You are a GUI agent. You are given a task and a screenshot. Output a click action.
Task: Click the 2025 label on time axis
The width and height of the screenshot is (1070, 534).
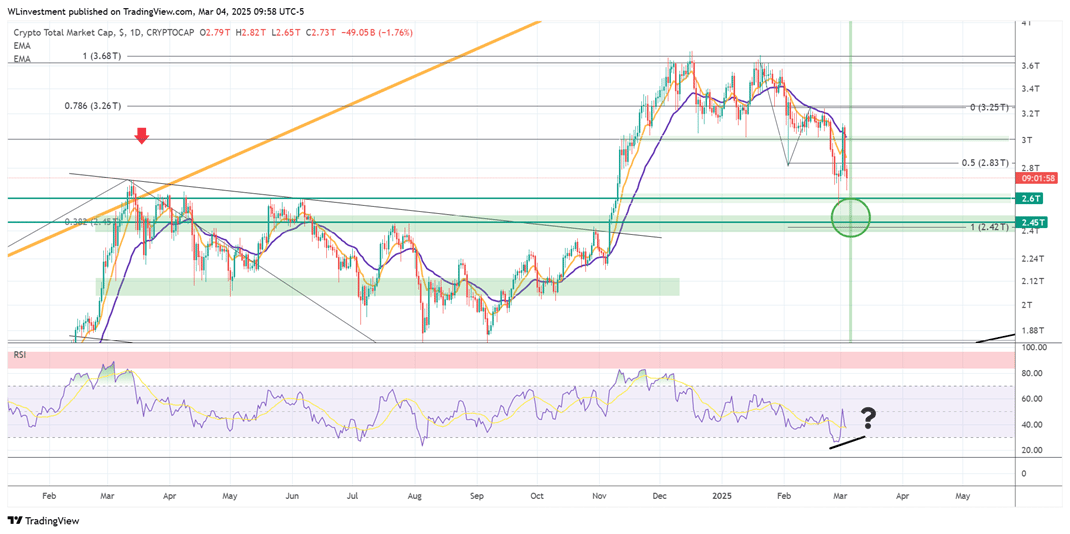722,494
